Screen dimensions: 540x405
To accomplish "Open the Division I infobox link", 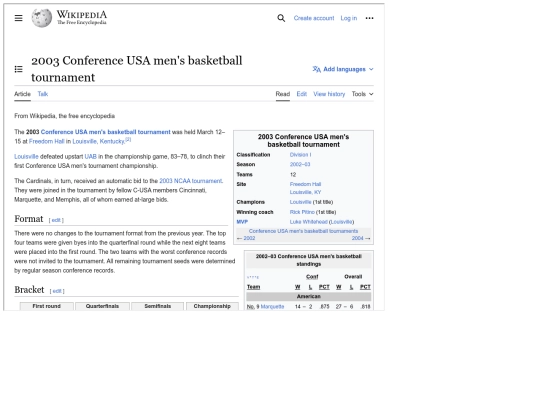I will (300, 155).
